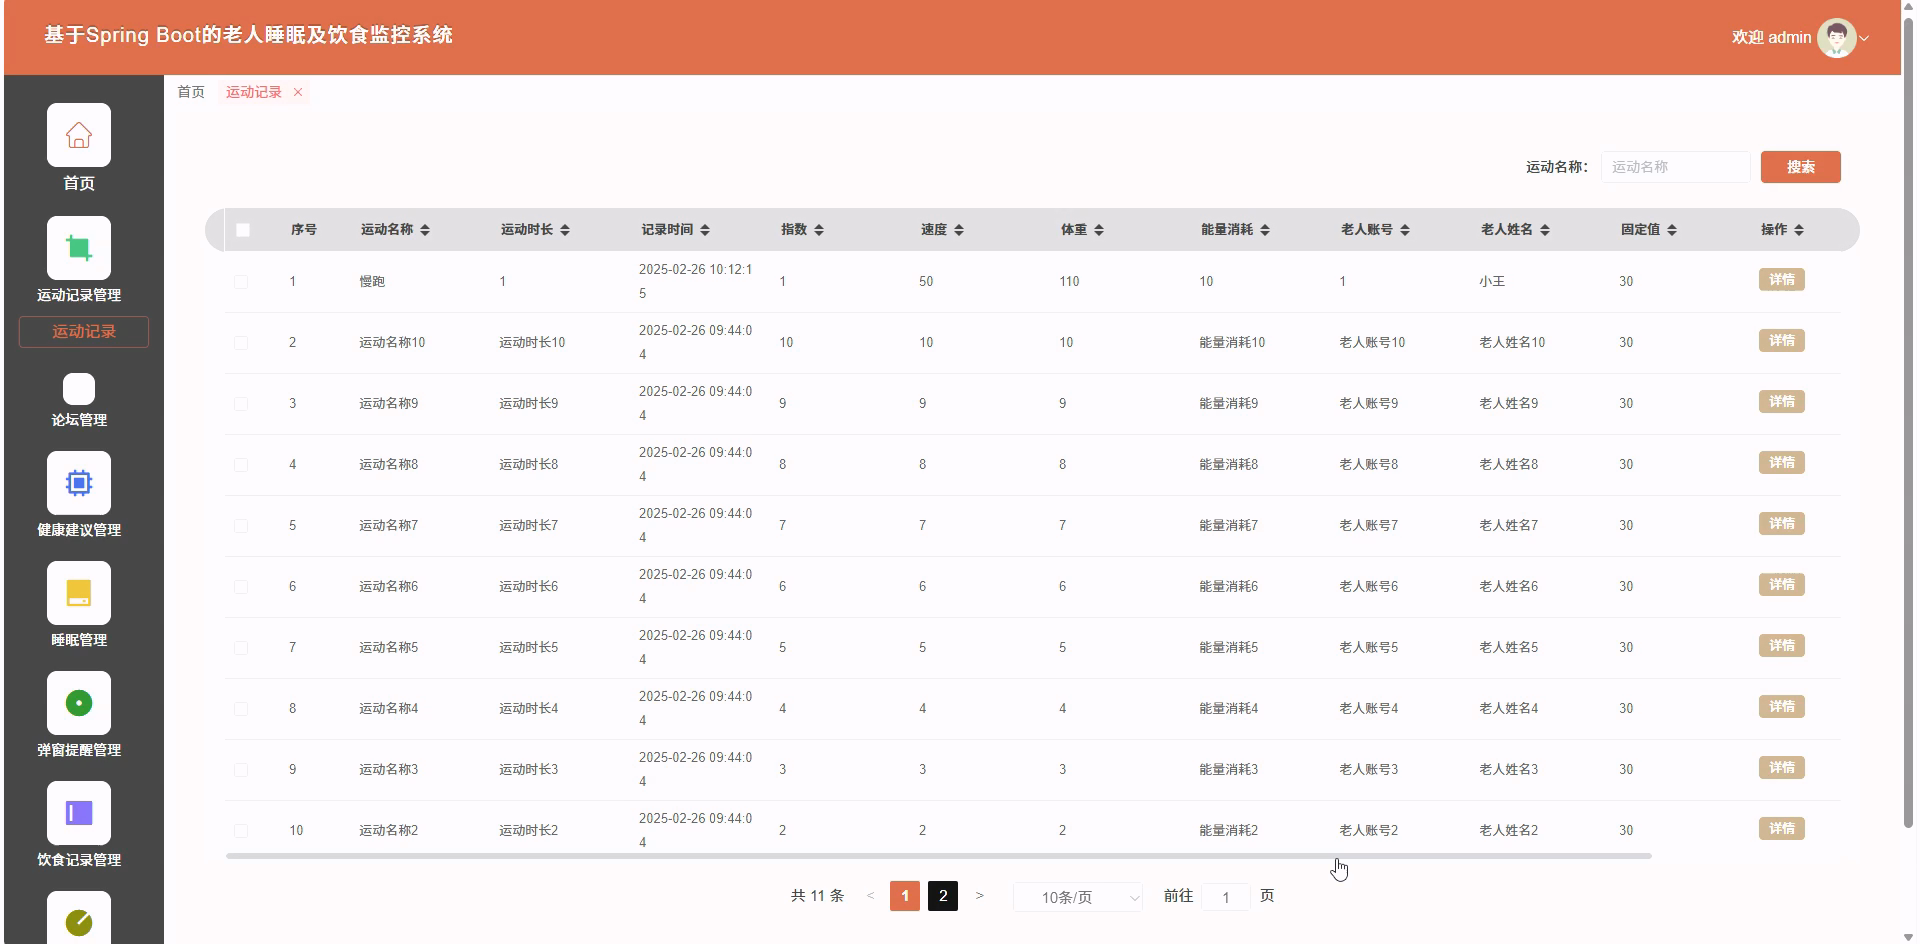Go to page 2 in pagination

943,896
